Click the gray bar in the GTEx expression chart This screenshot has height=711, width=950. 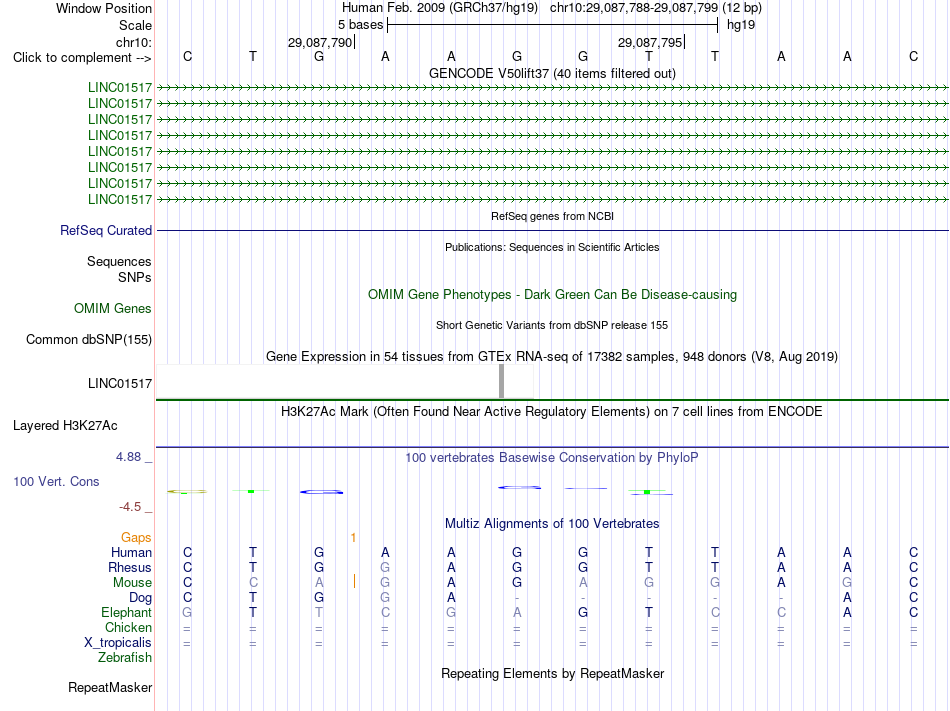tap(502, 381)
